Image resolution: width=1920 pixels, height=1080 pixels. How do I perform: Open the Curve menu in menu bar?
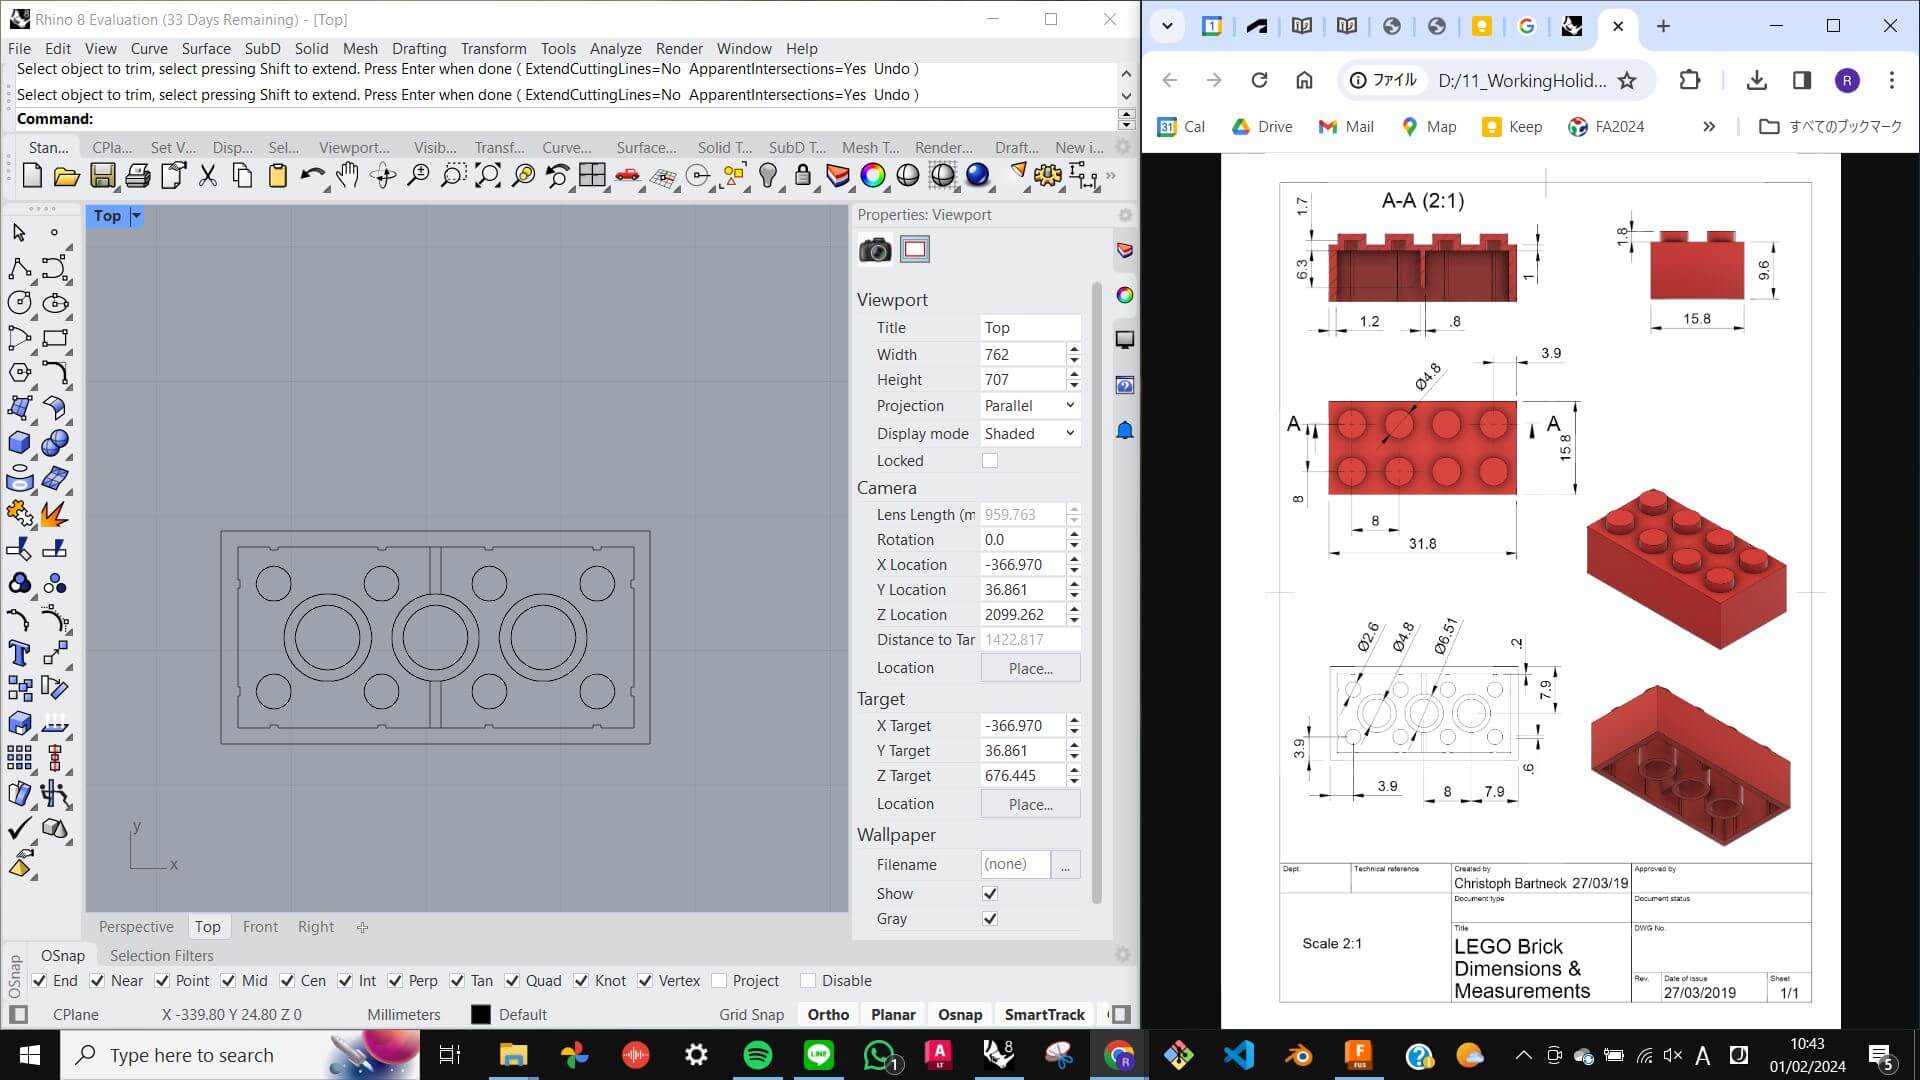pos(149,47)
